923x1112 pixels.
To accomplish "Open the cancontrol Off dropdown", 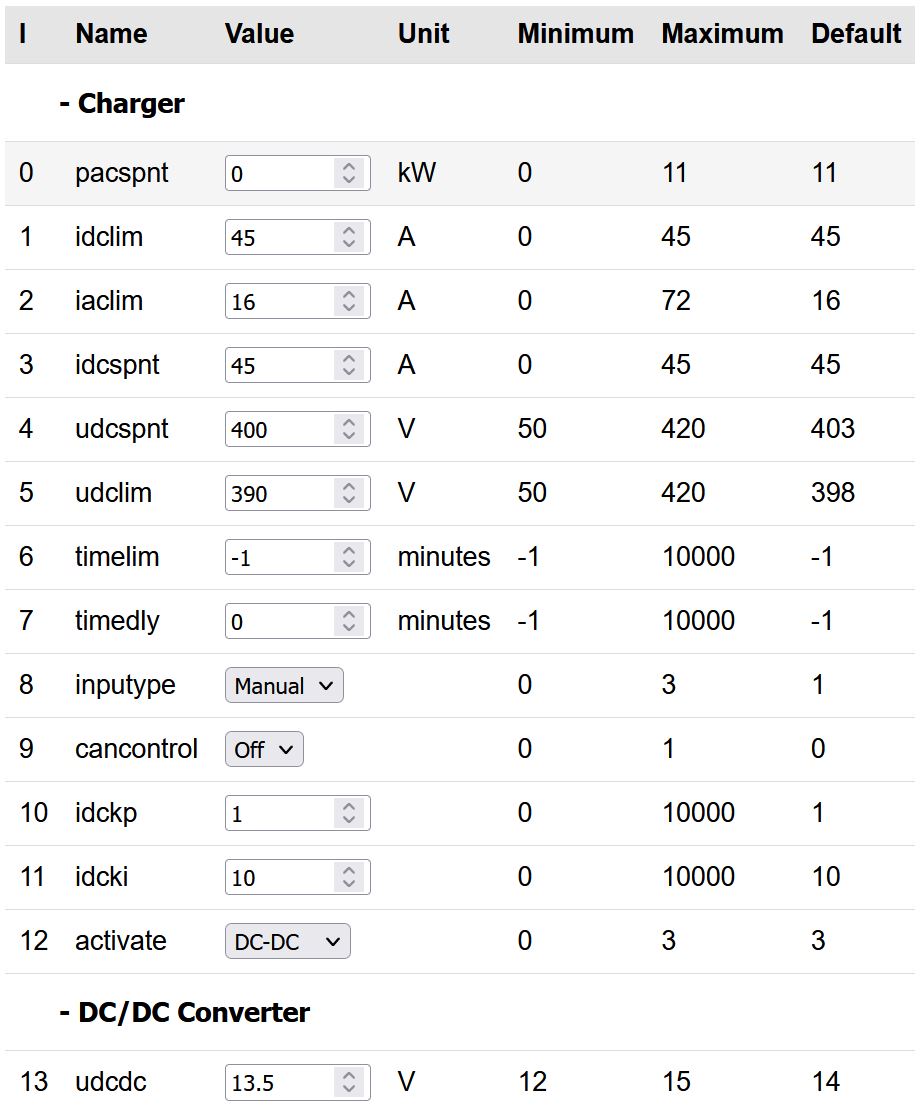I will [x=264, y=749].
